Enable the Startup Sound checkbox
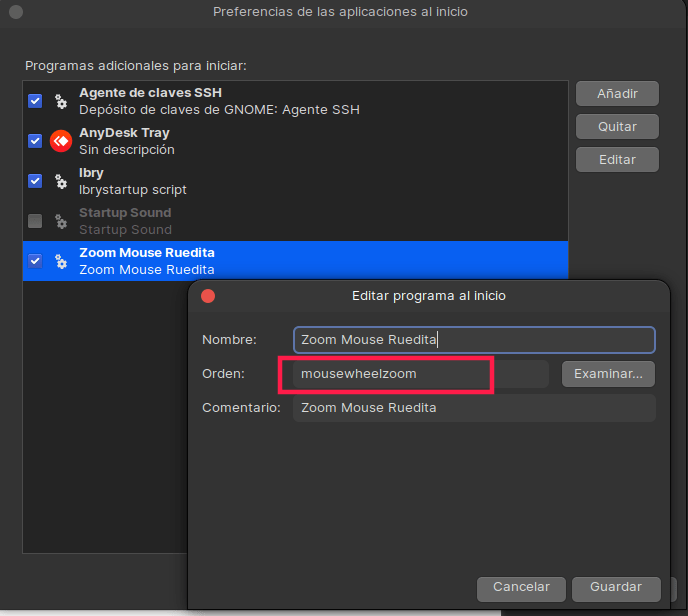 tap(35, 221)
